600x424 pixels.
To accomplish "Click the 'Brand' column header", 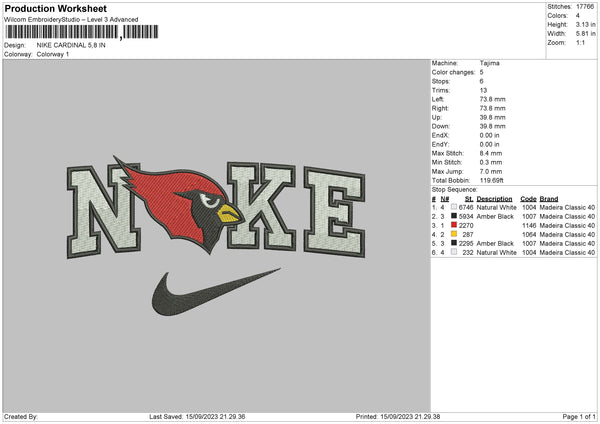I will [x=549, y=199].
